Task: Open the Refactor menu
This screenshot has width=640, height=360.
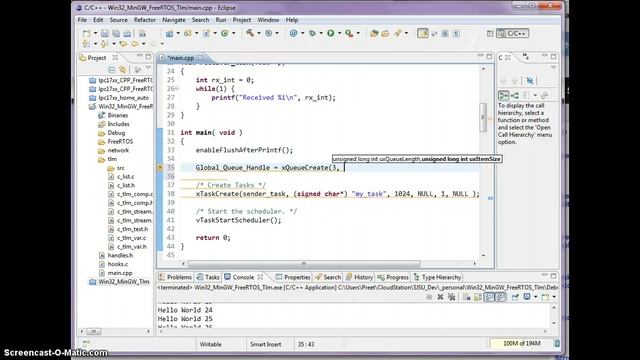Action: pyautogui.click(x=144, y=20)
